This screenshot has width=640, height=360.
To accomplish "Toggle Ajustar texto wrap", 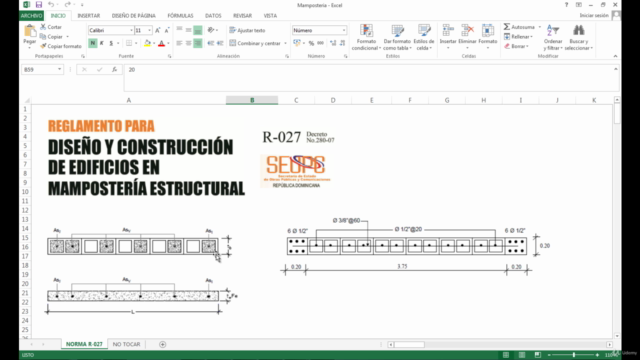I will tap(247, 30).
